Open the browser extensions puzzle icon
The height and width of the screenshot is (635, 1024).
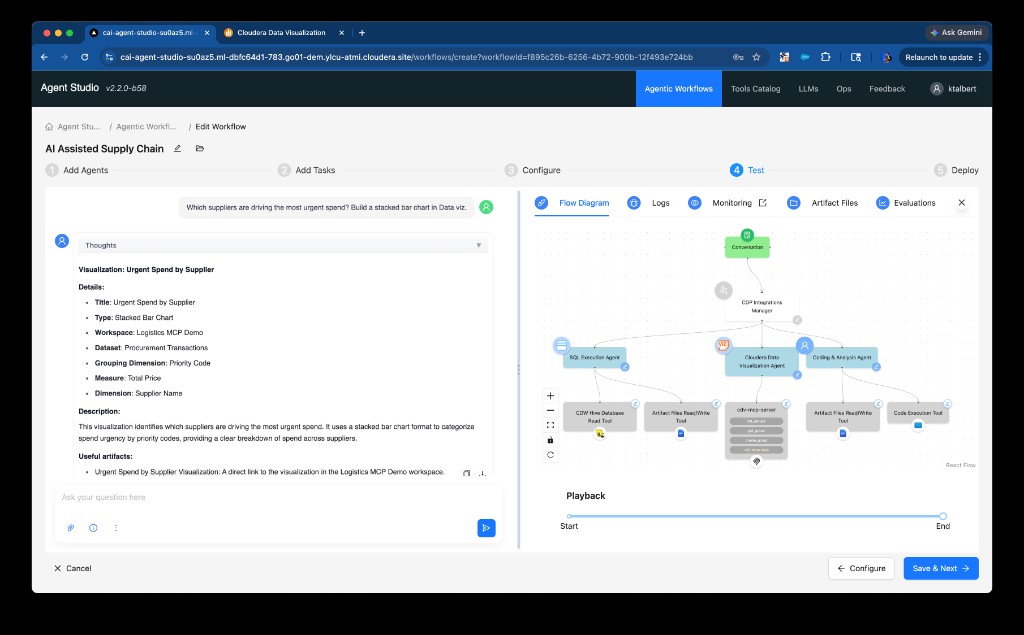point(825,57)
